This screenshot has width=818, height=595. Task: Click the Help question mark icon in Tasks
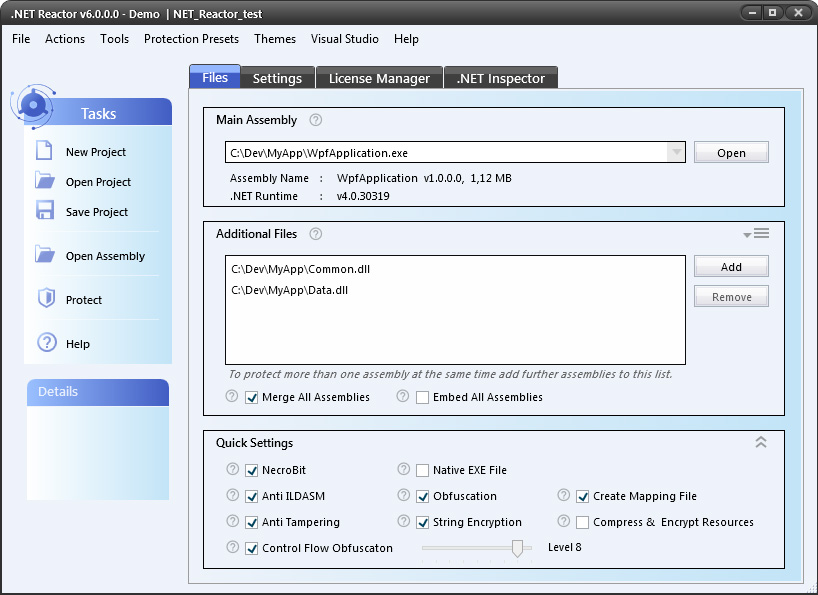[46, 343]
